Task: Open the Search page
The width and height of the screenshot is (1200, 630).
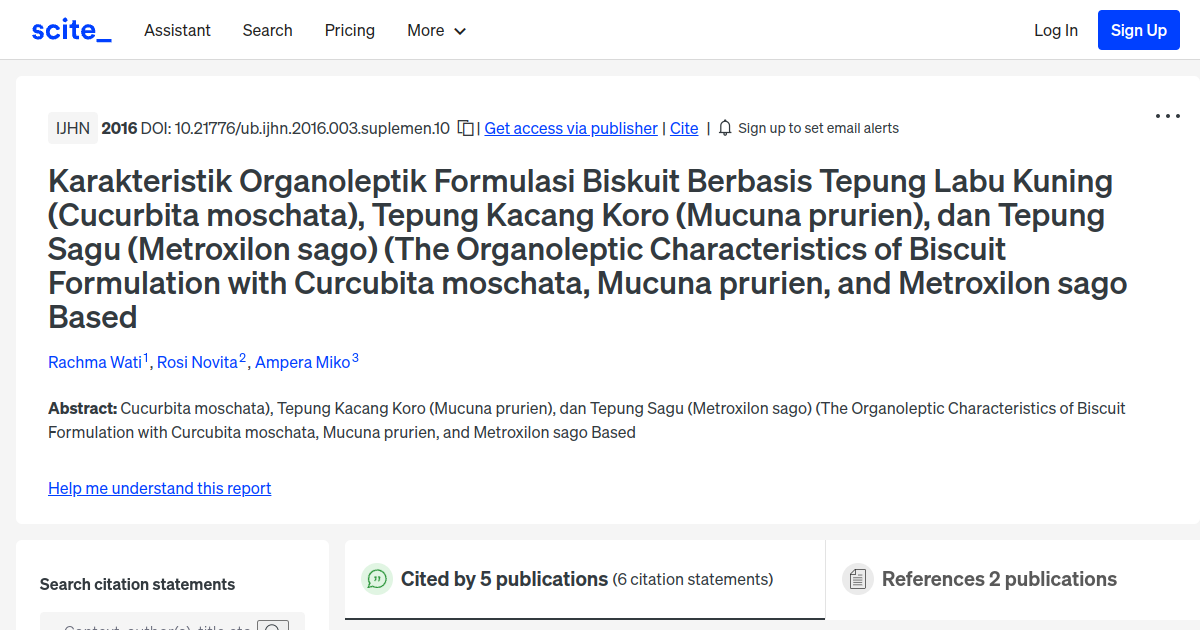Action: coord(267,31)
